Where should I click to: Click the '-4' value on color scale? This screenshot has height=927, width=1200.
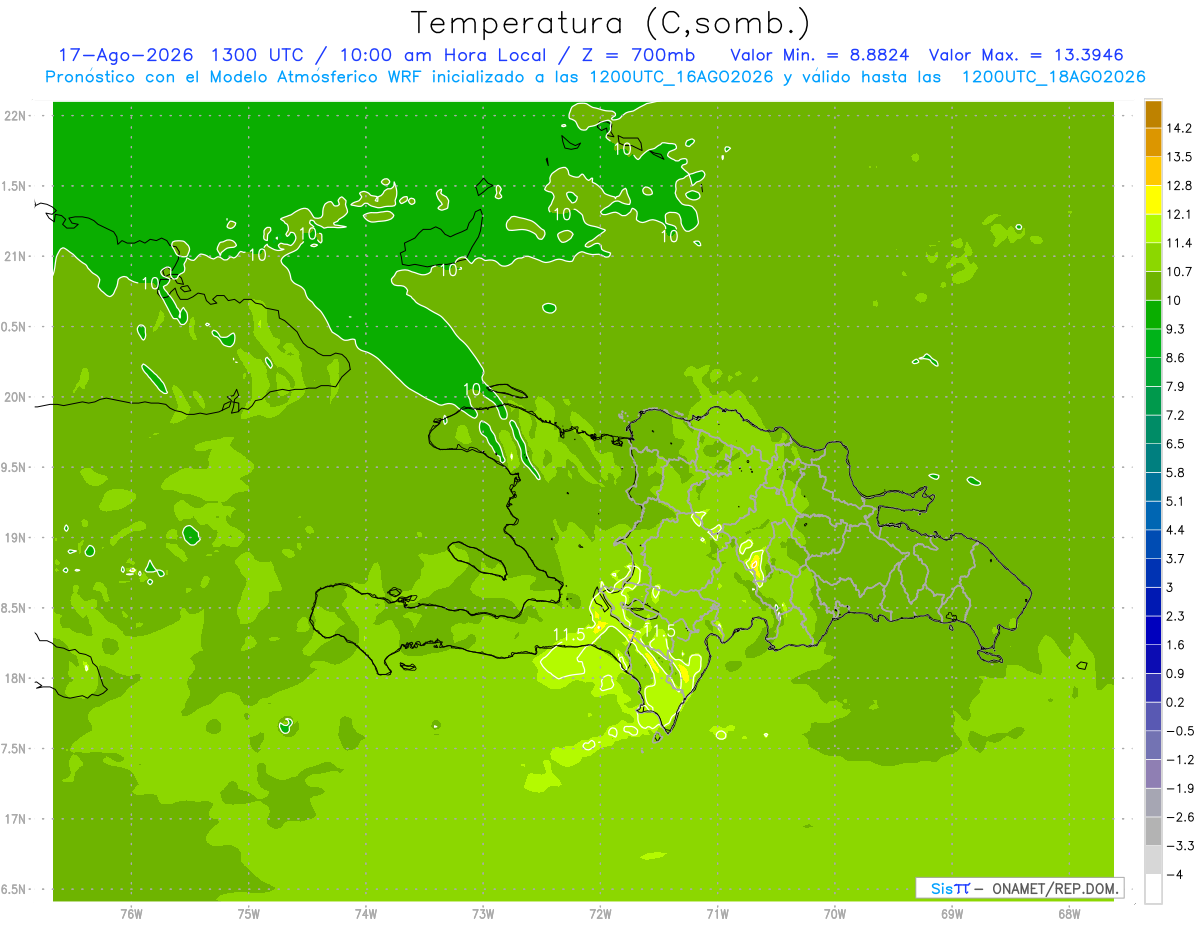click(1175, 875)
